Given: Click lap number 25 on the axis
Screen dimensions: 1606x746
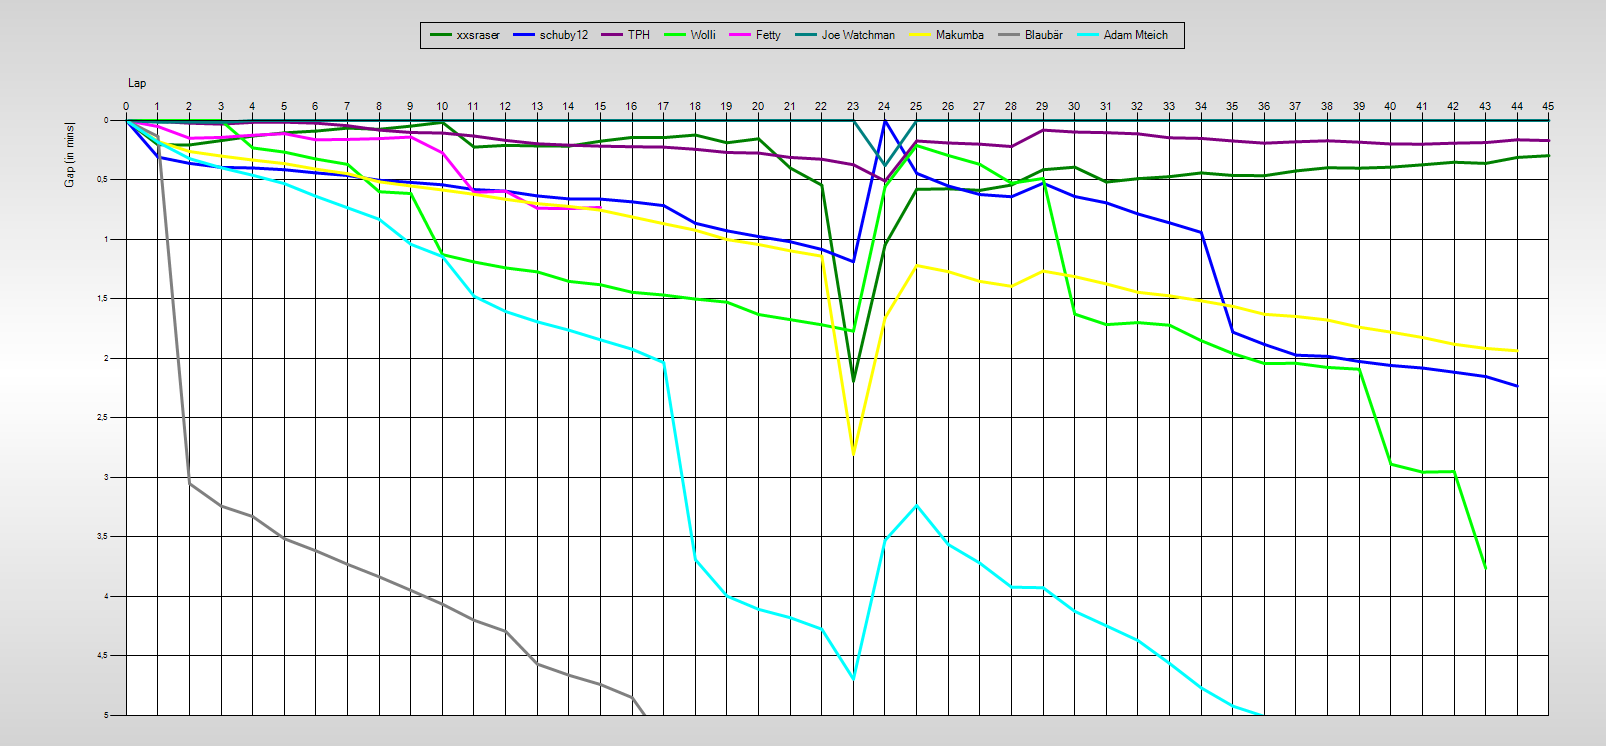Looking at the screenshot, I should pyautogui.click(x=916, y=106).
